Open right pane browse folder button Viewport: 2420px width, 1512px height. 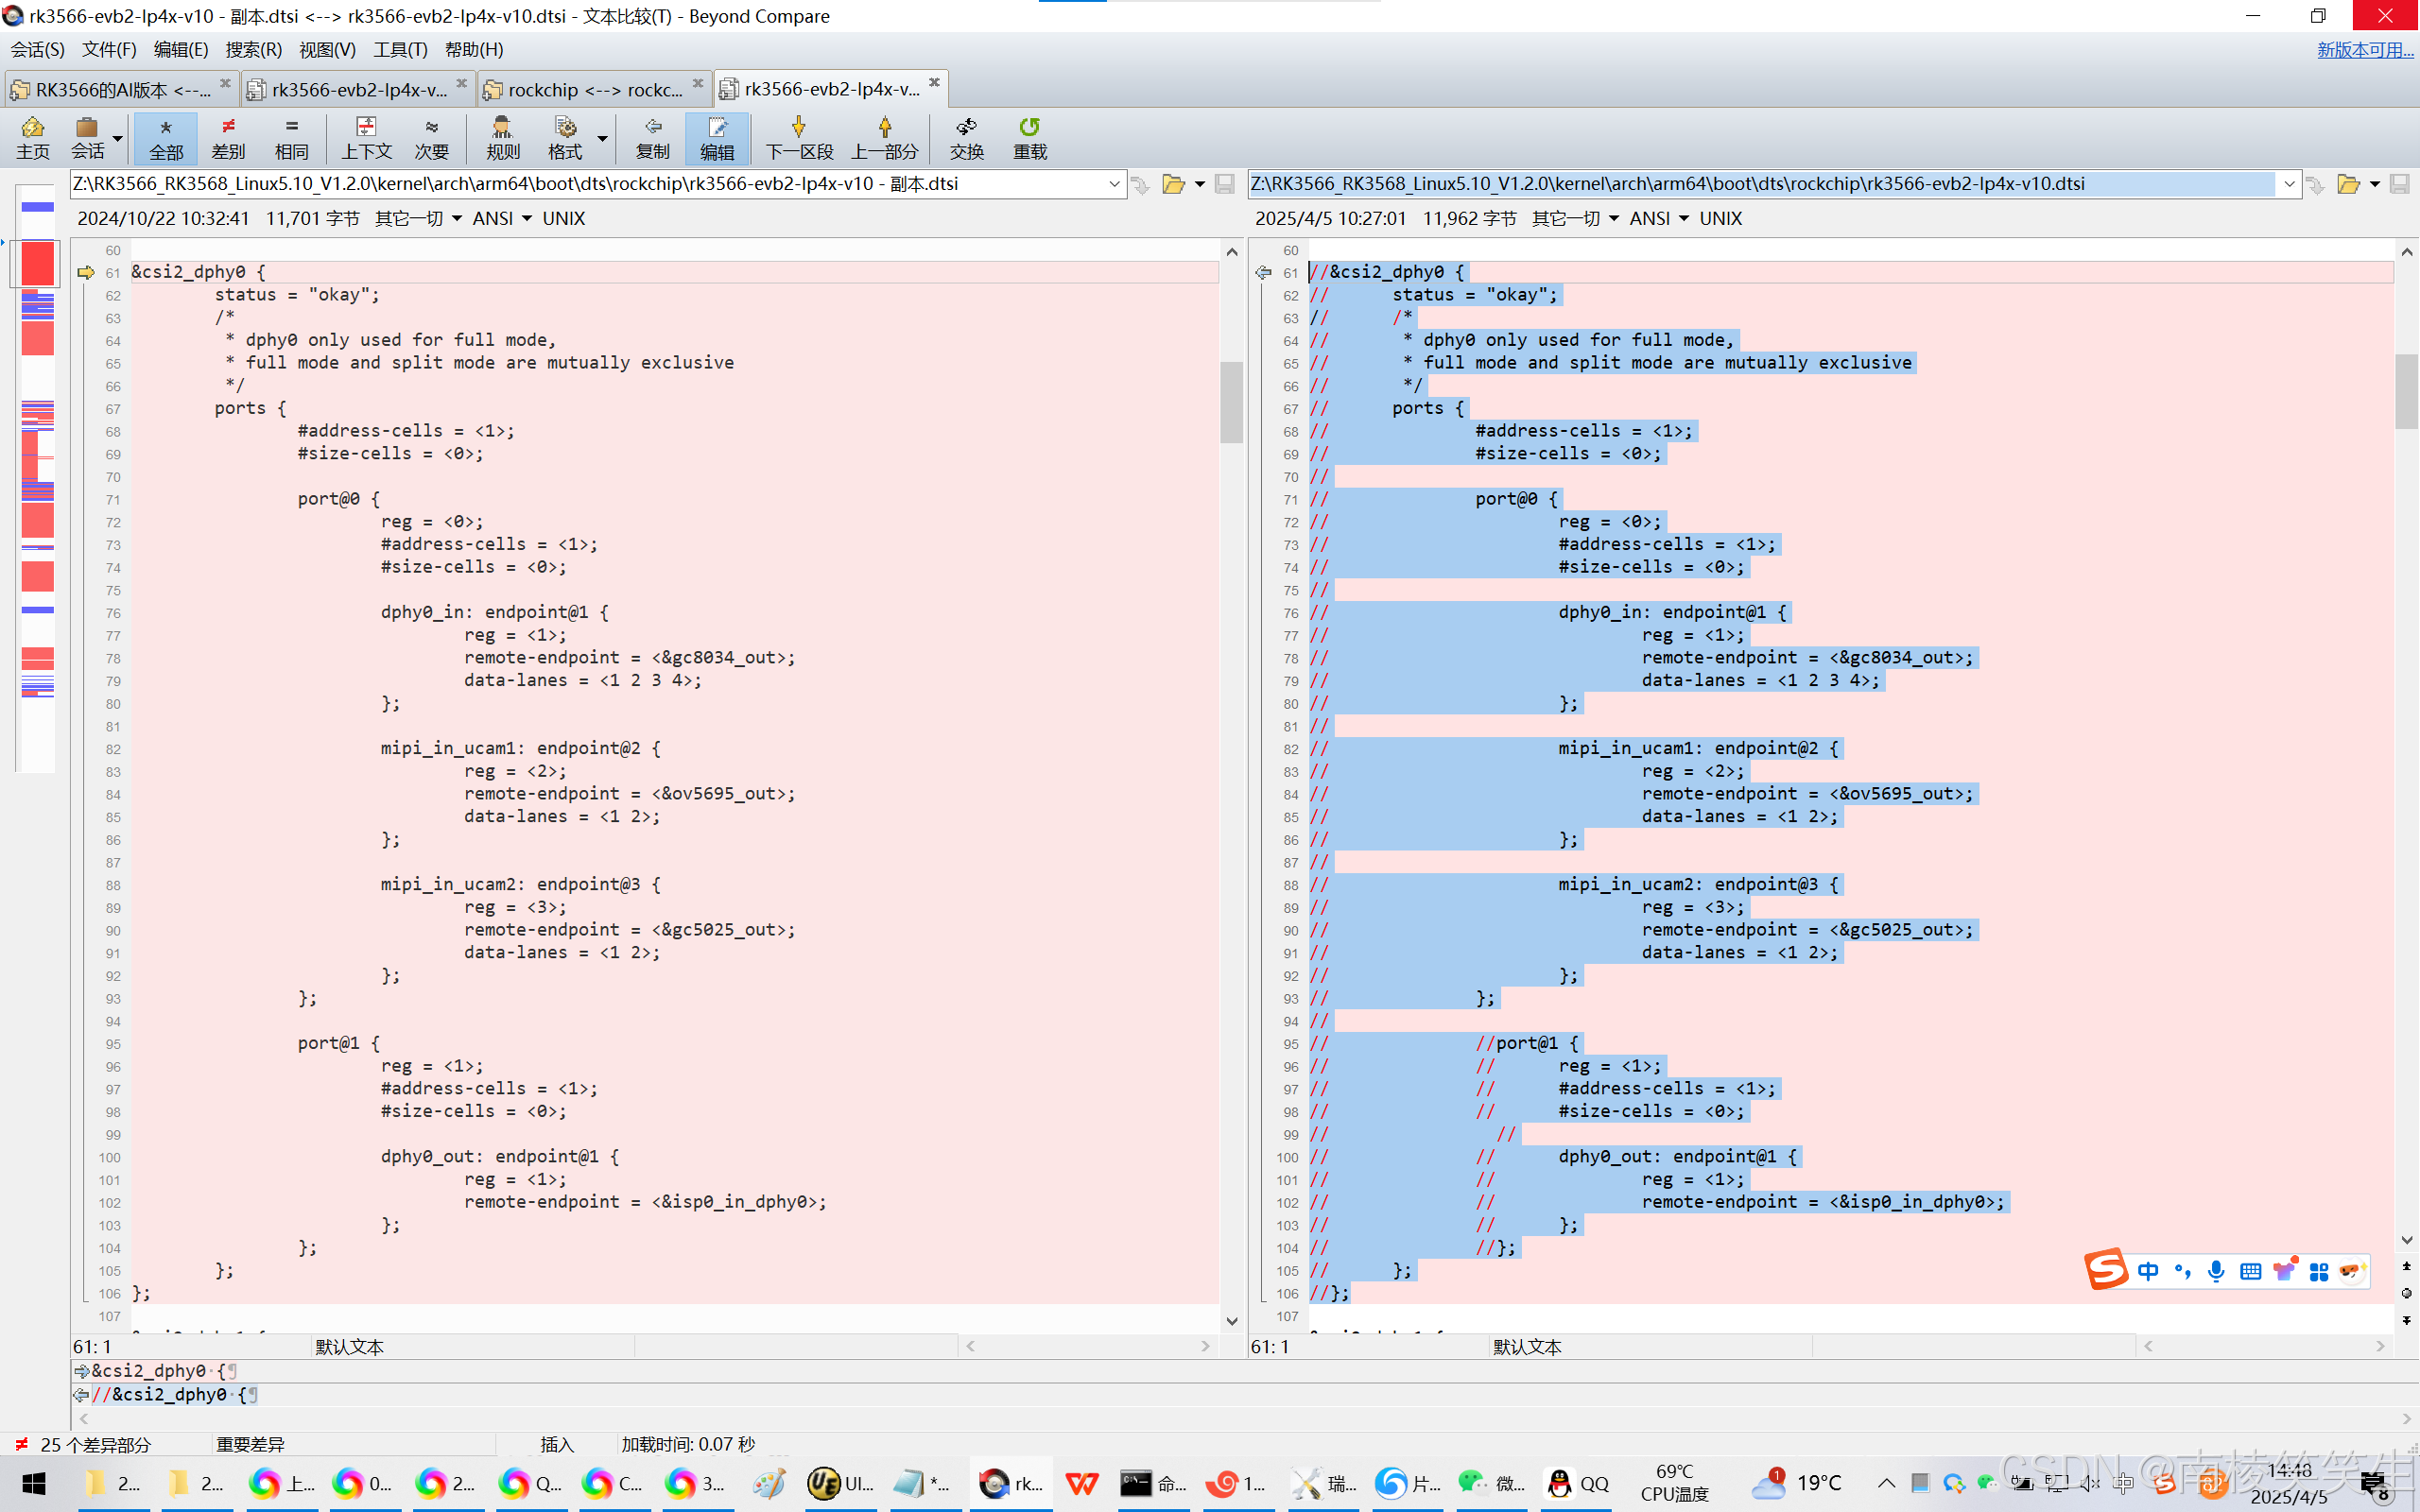tap(2347, 184)
